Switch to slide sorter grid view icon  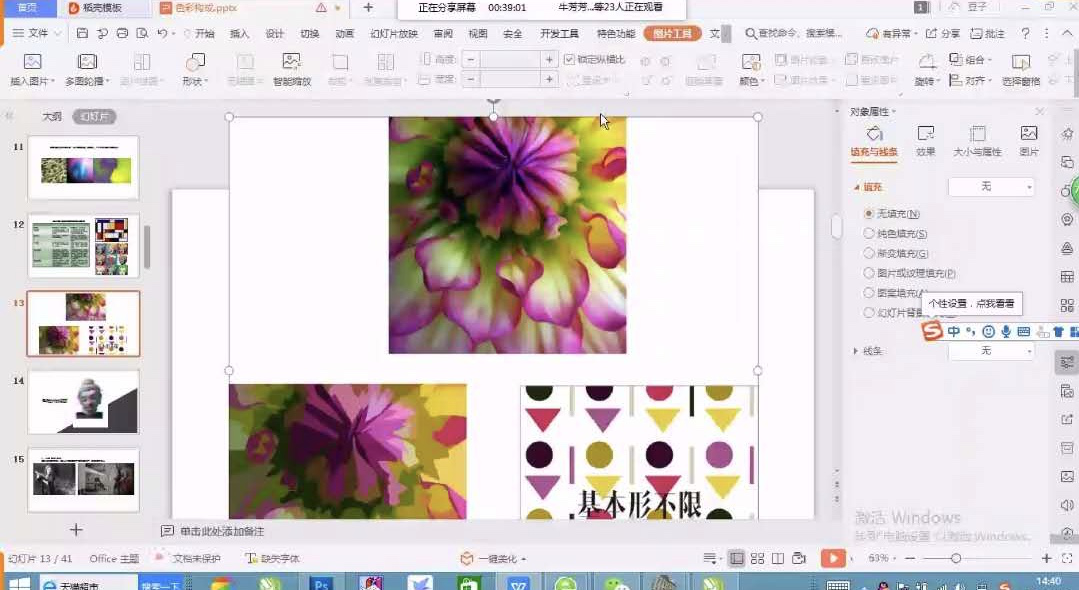tap(757, 558)
